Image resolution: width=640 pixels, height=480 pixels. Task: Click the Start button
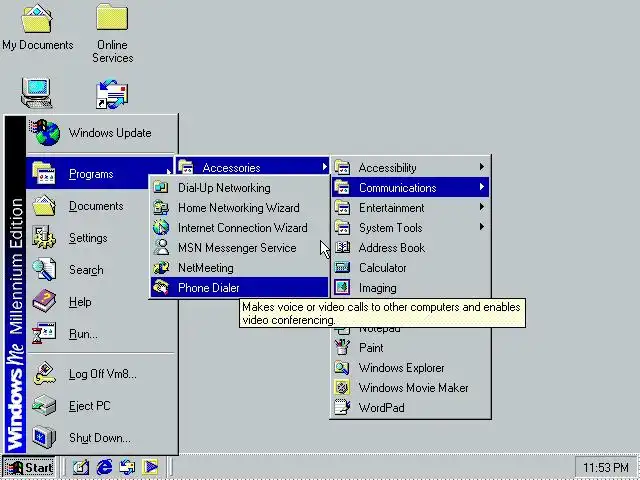point(30,467)
